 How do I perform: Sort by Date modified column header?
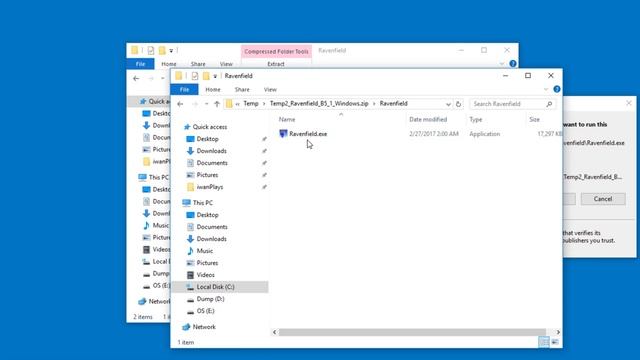tap(428, 120)
